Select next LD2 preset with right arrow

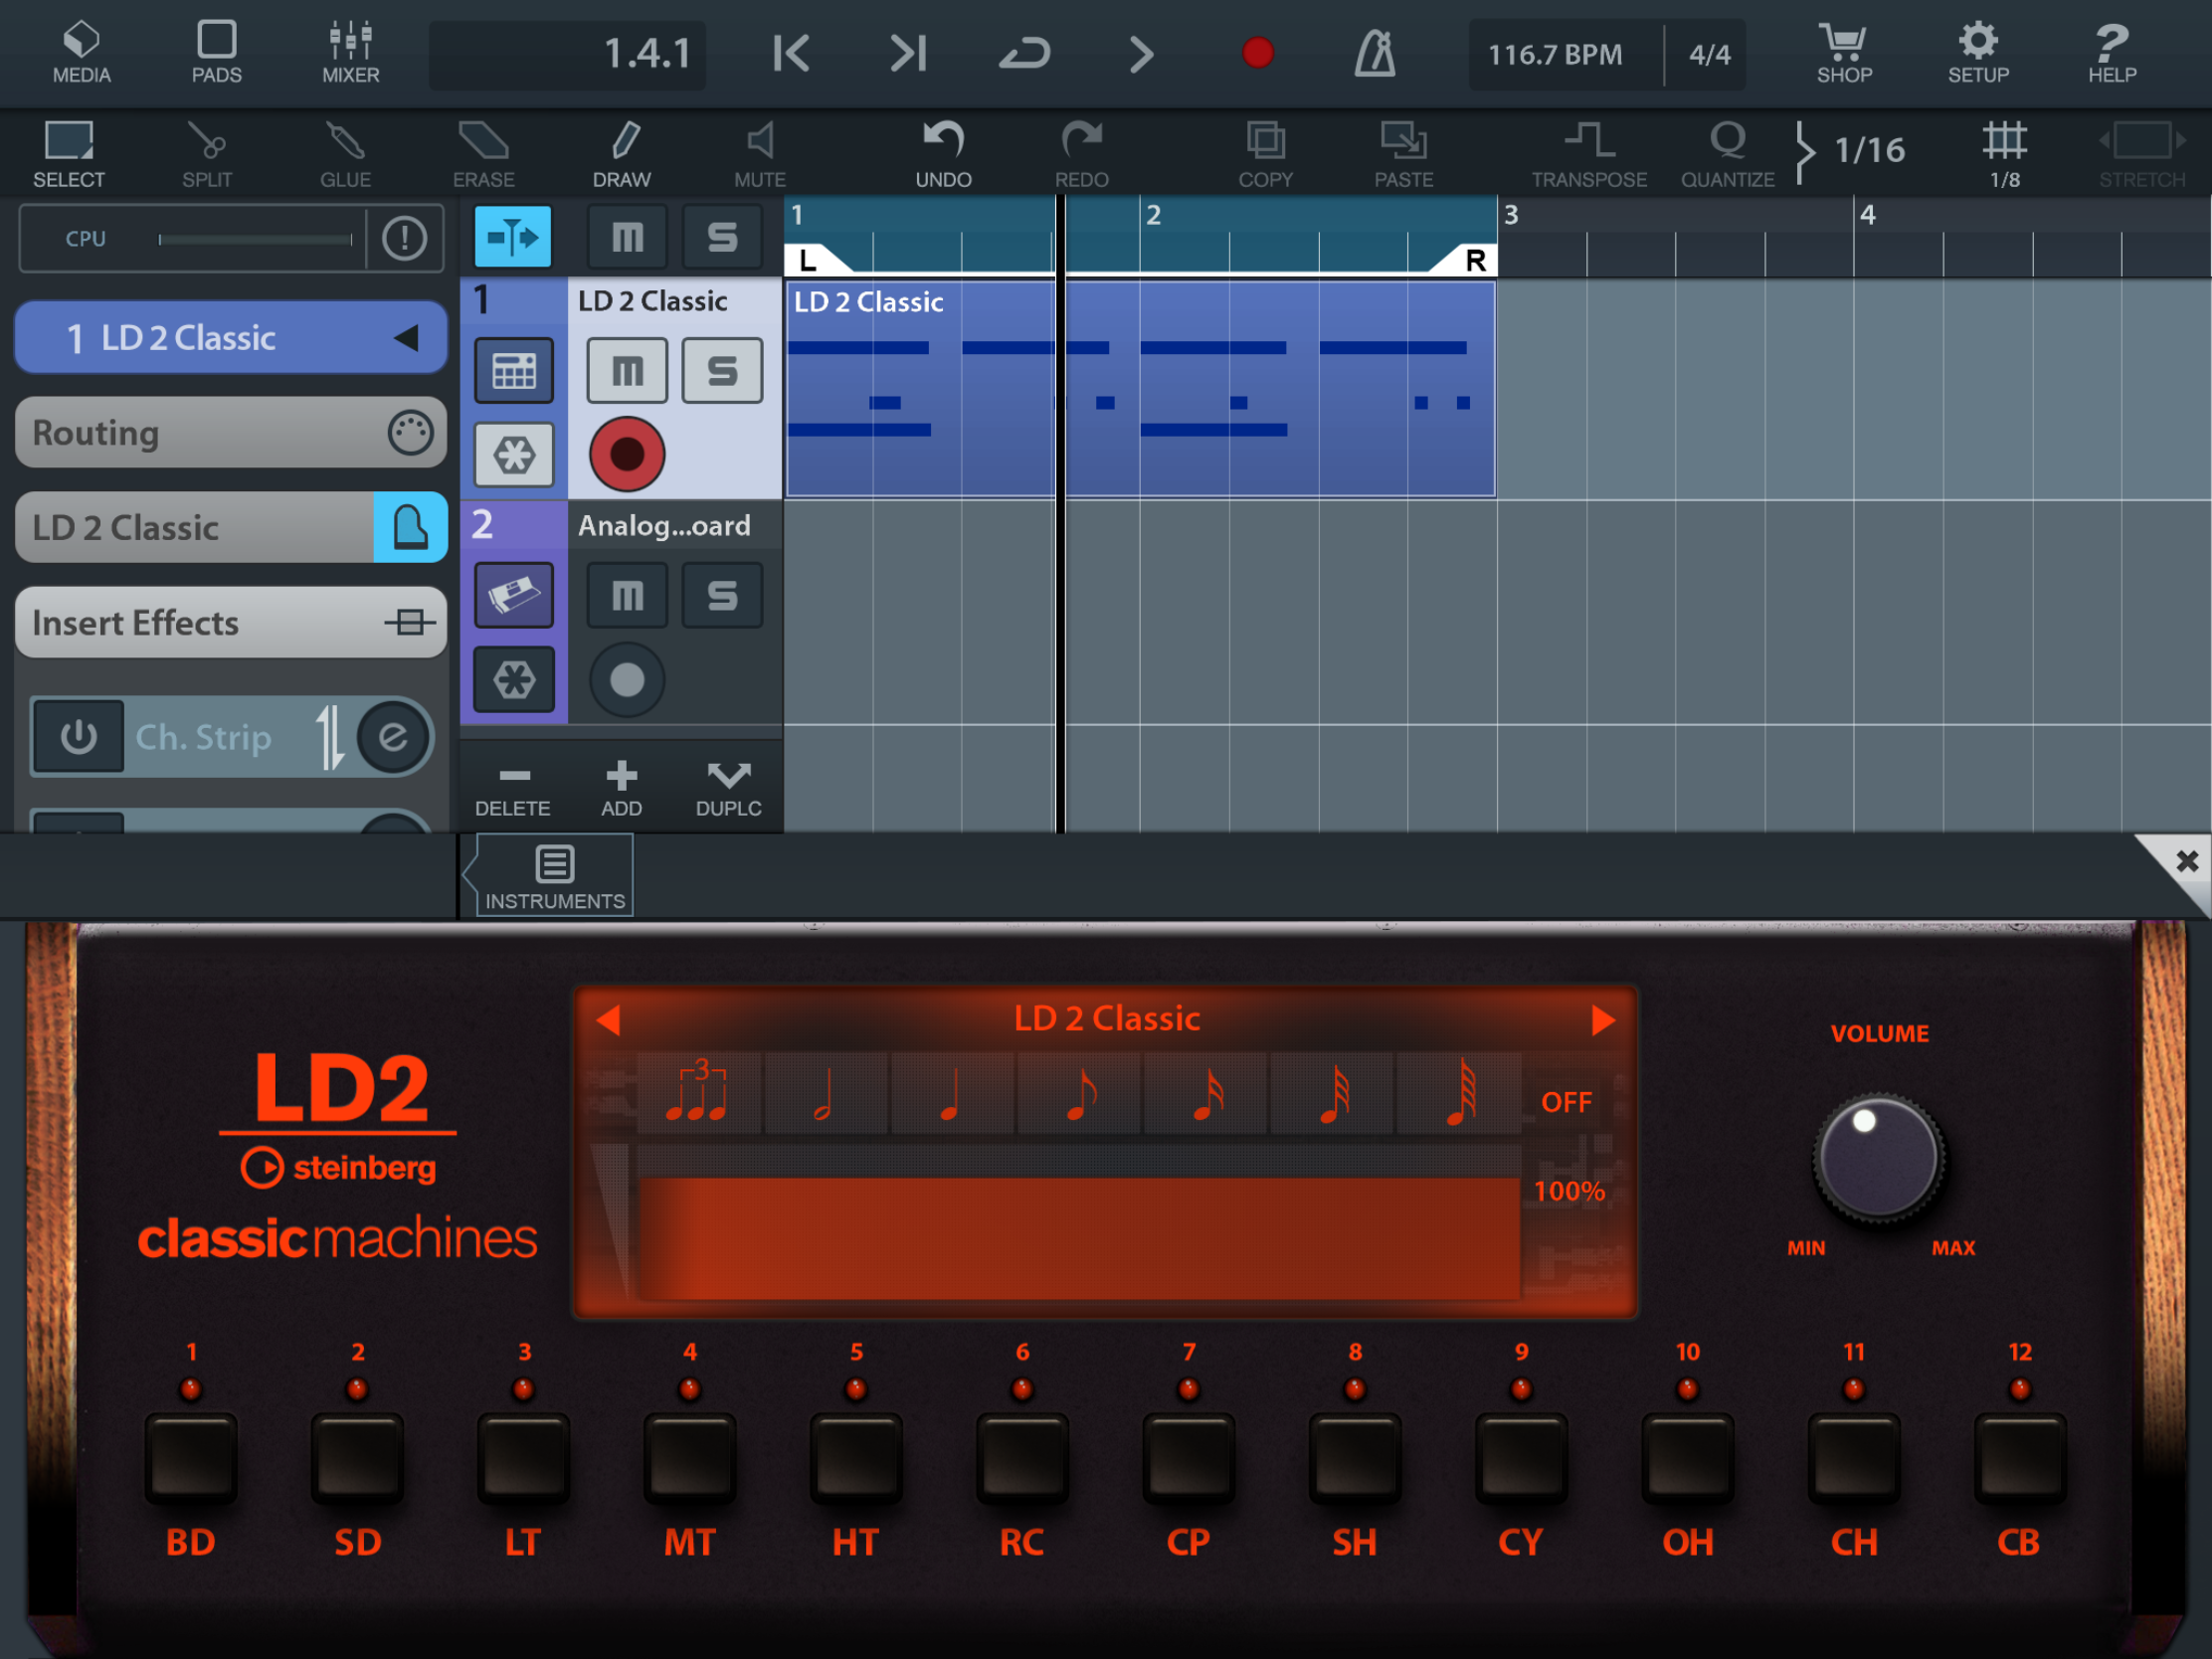[x=1602, y=1020]
